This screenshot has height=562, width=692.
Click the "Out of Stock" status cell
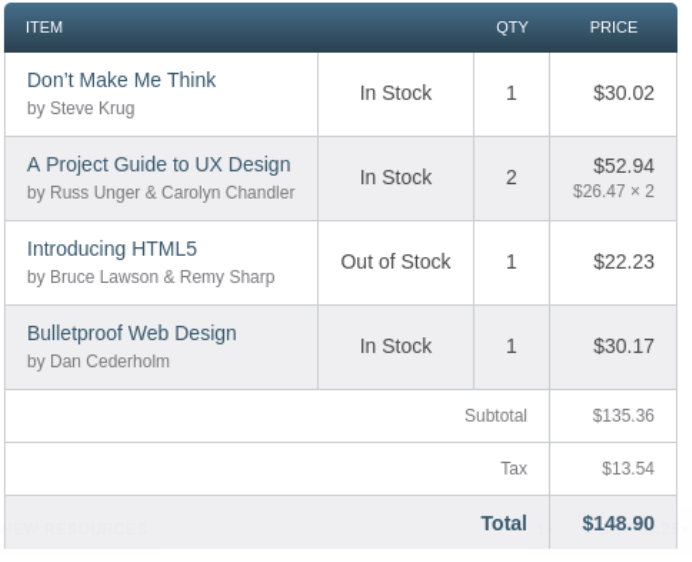pos(395,262)
